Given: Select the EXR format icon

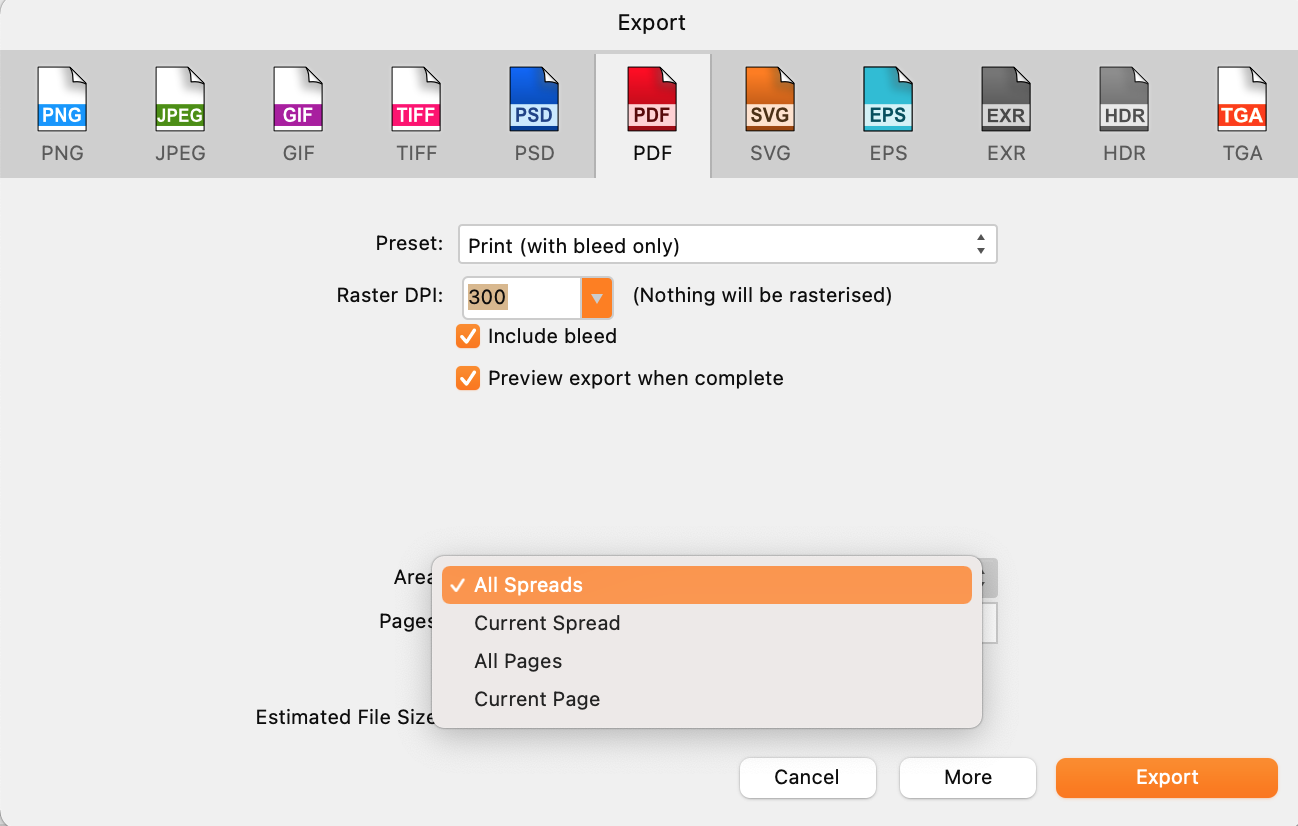Looking at the screenshot, I should click(x=1006, y=113).
